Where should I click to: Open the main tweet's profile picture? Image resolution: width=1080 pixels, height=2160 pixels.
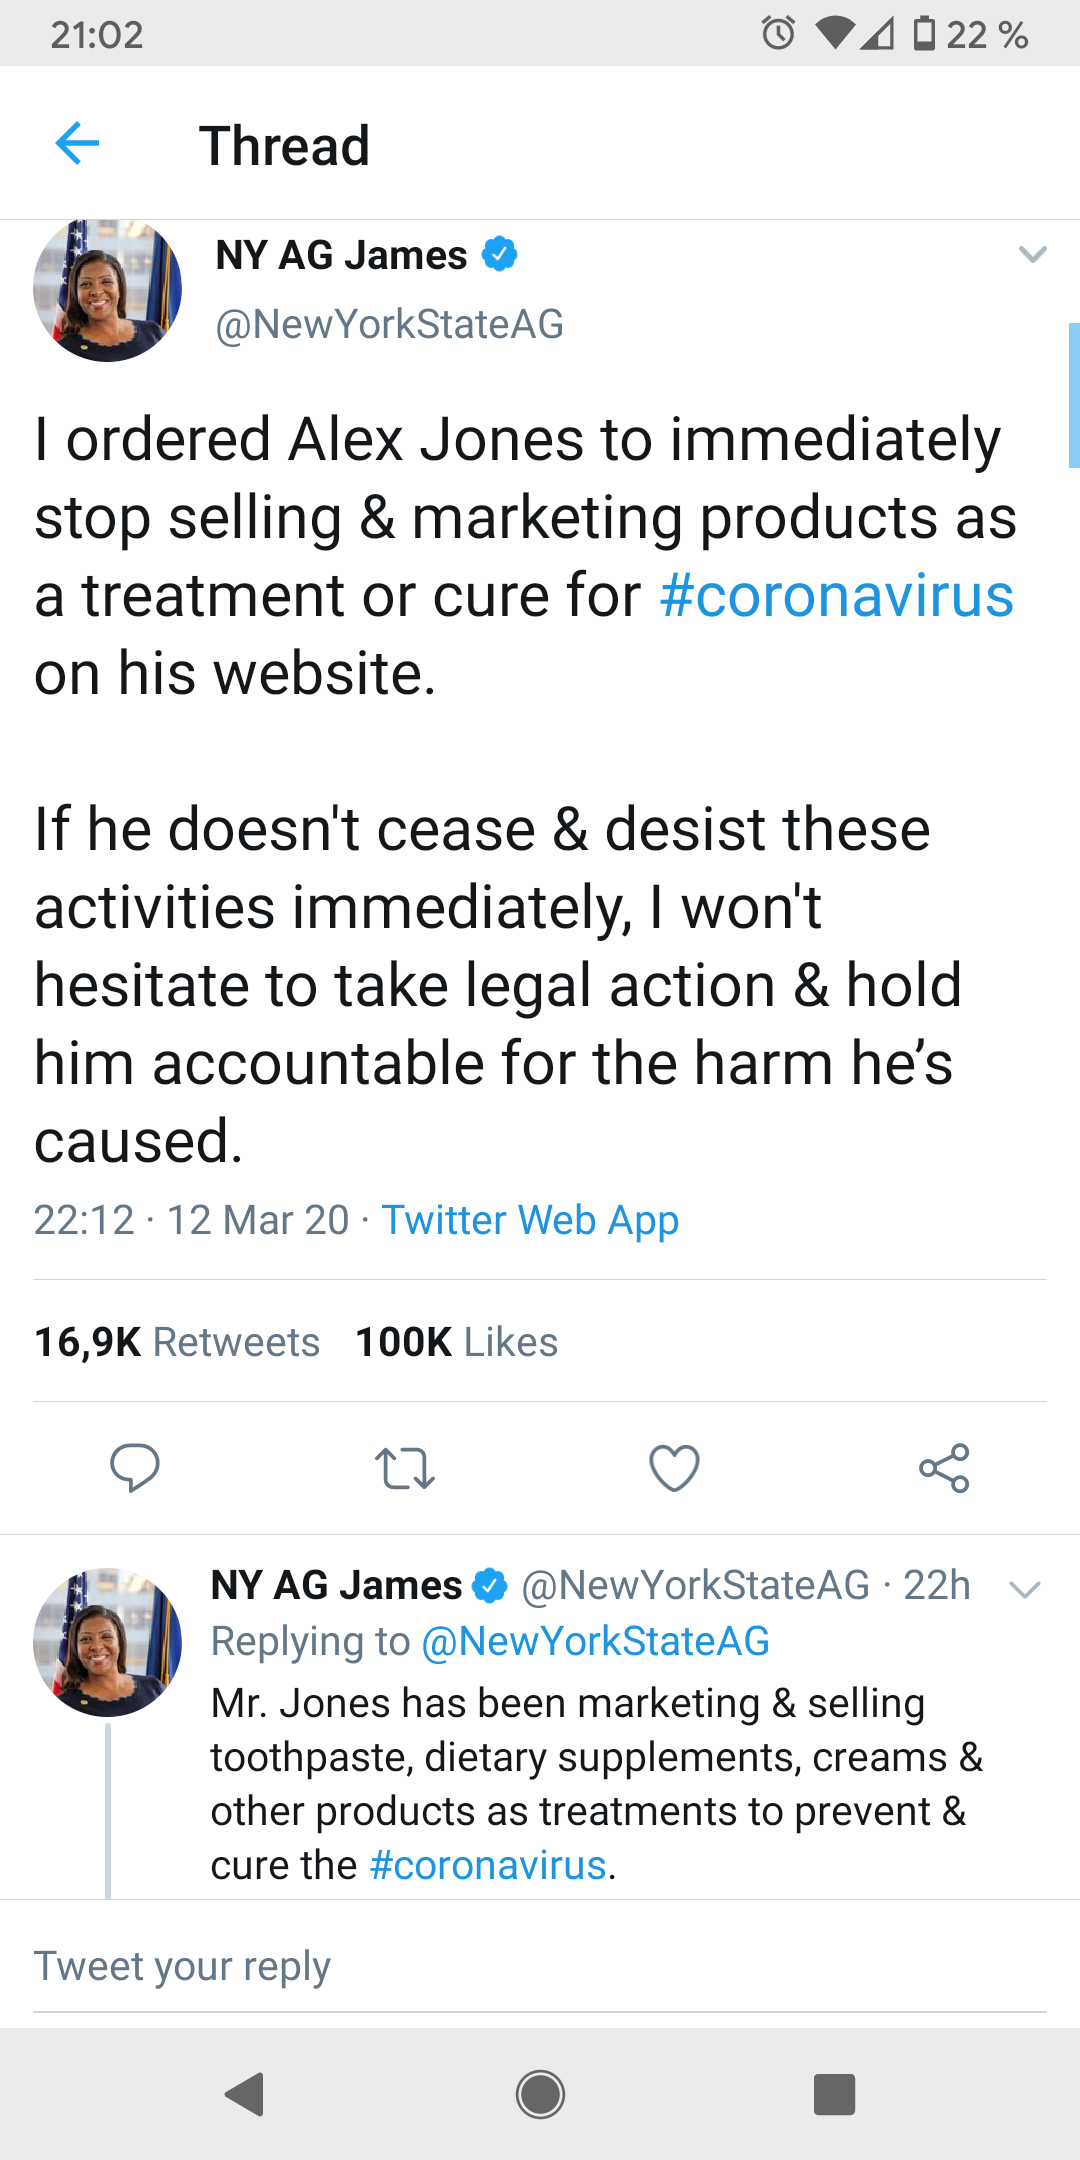tap(108, 290)
